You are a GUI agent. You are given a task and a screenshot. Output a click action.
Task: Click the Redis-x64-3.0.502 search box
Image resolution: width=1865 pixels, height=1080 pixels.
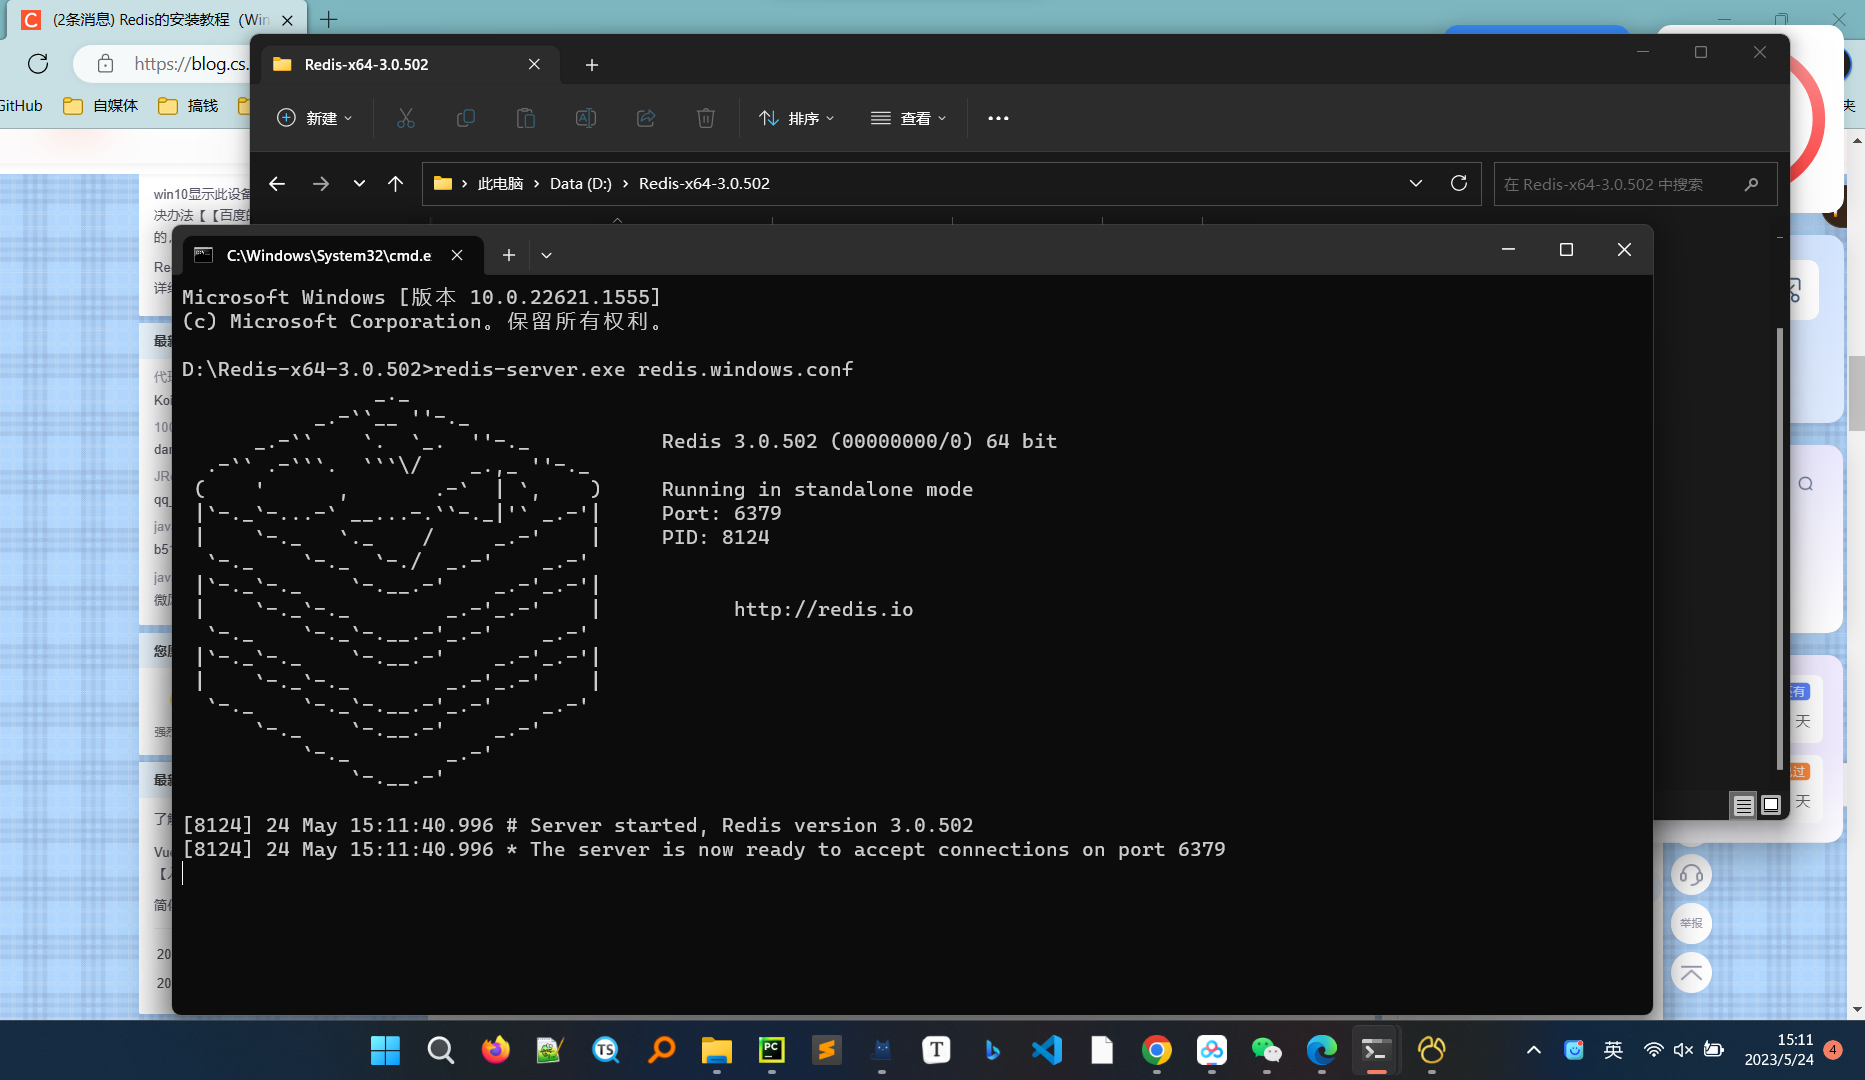coord(1635,184)
